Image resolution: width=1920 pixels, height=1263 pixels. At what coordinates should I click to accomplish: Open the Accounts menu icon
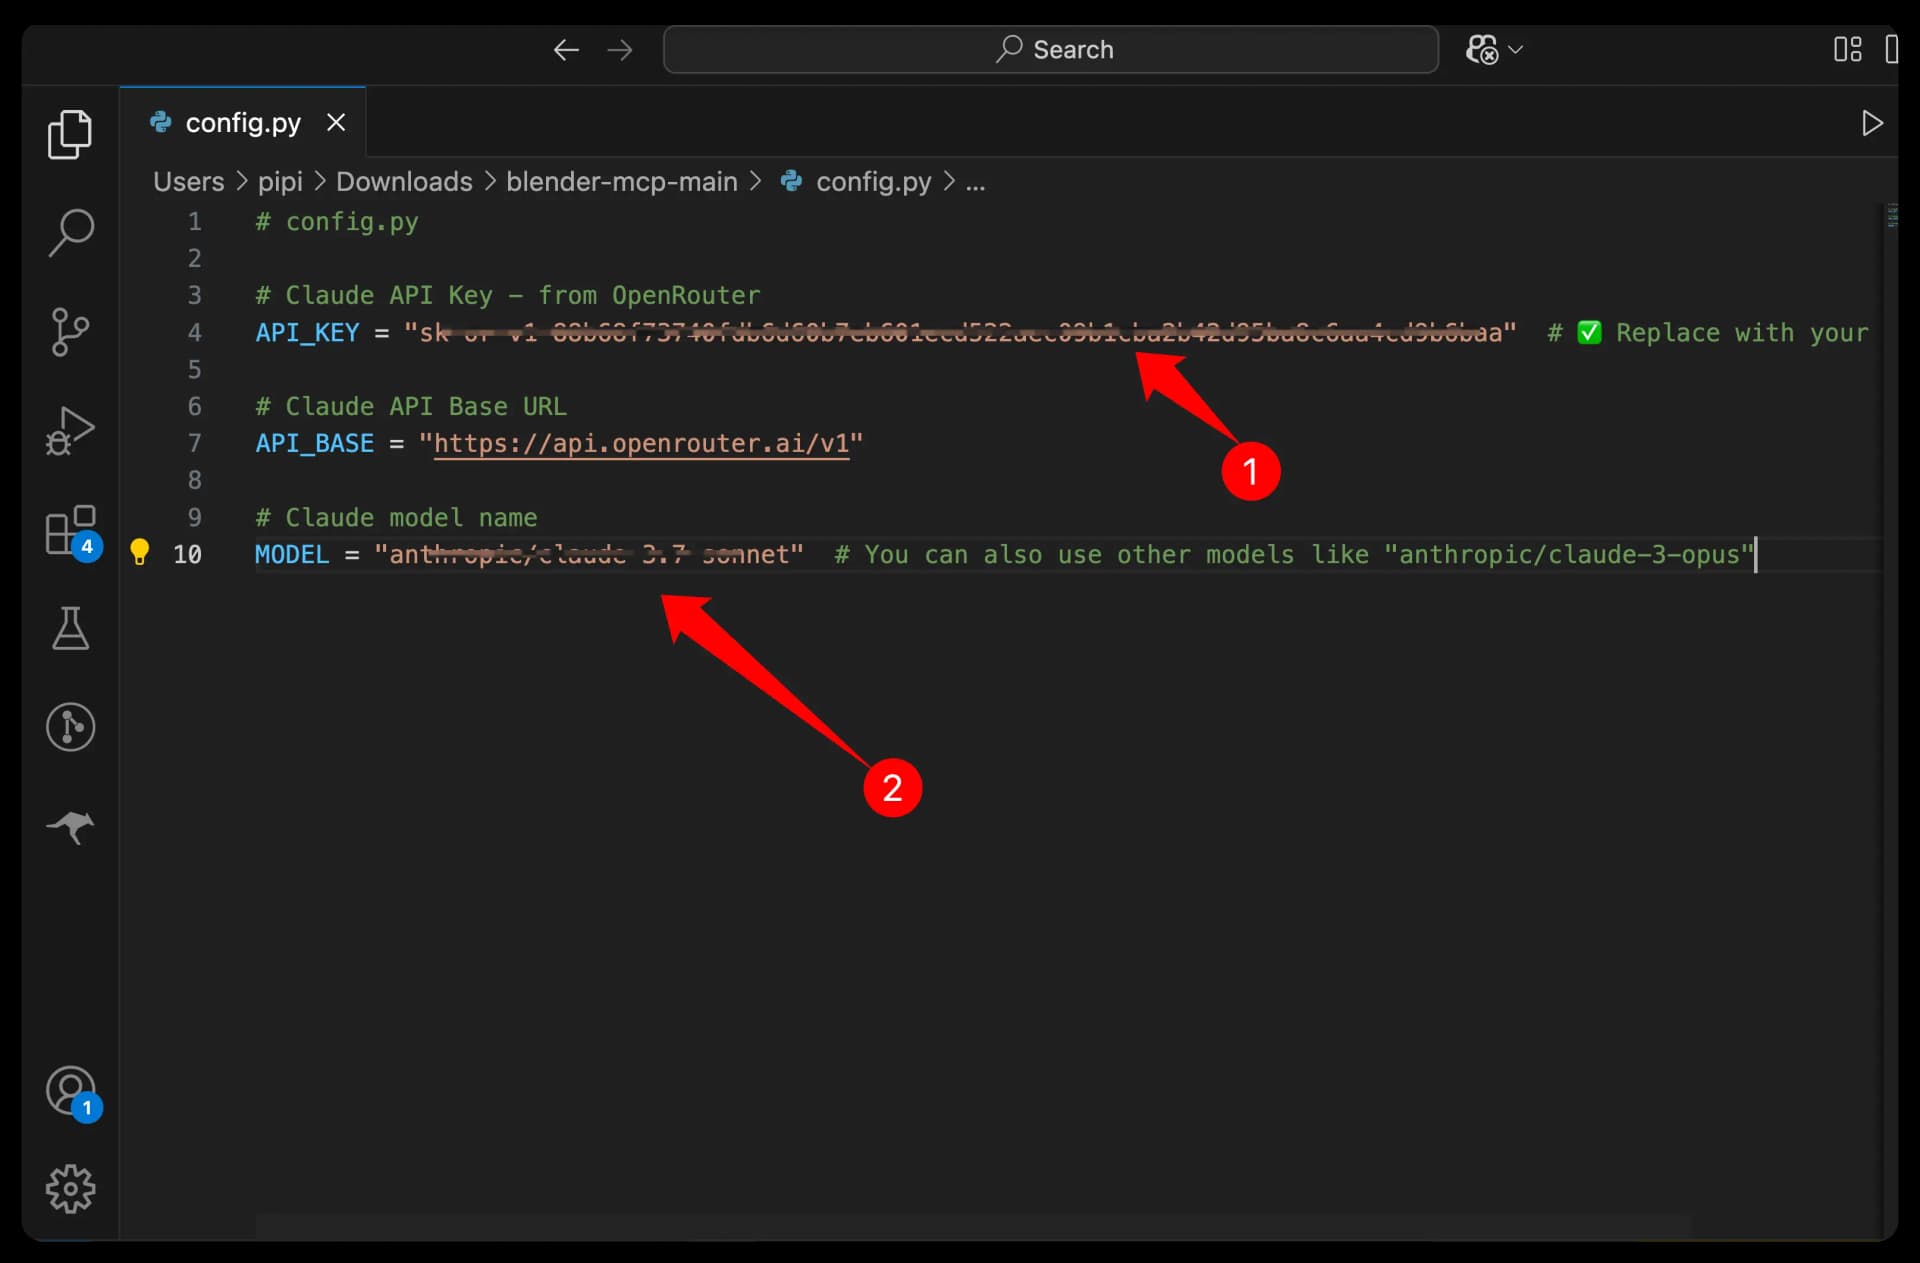(x=72, y=1092)
